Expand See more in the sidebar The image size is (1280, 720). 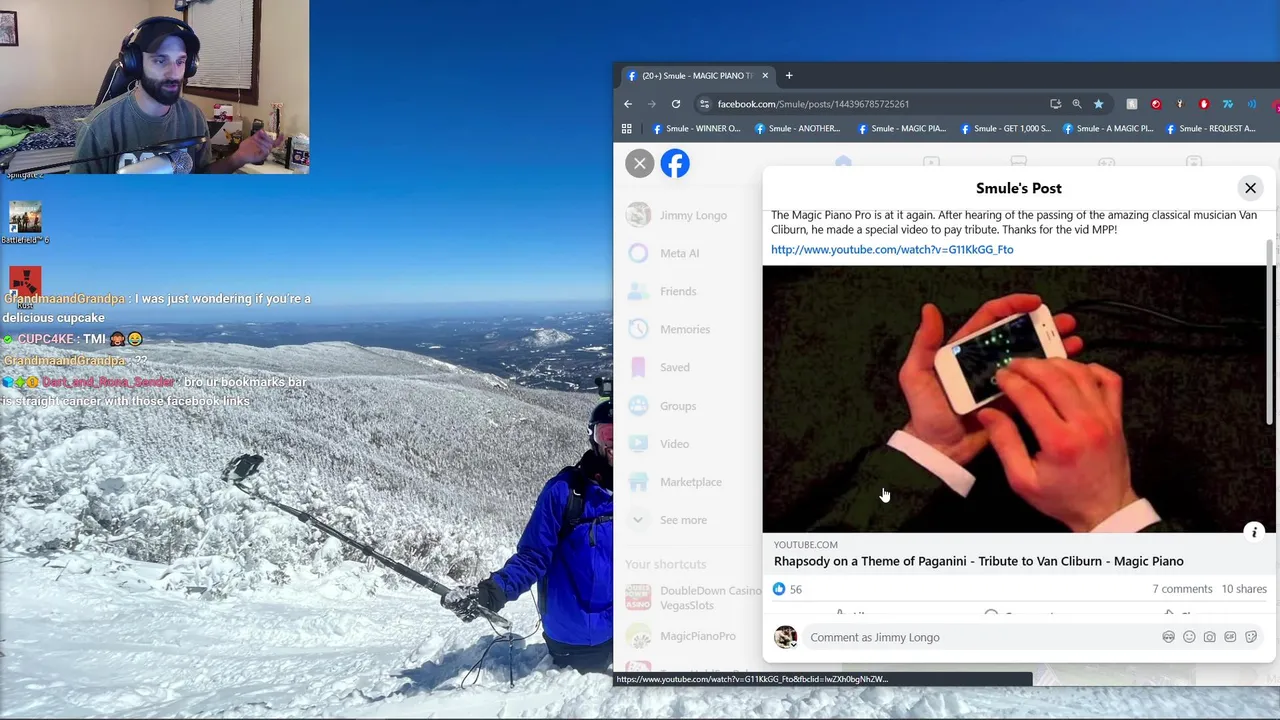667,520
